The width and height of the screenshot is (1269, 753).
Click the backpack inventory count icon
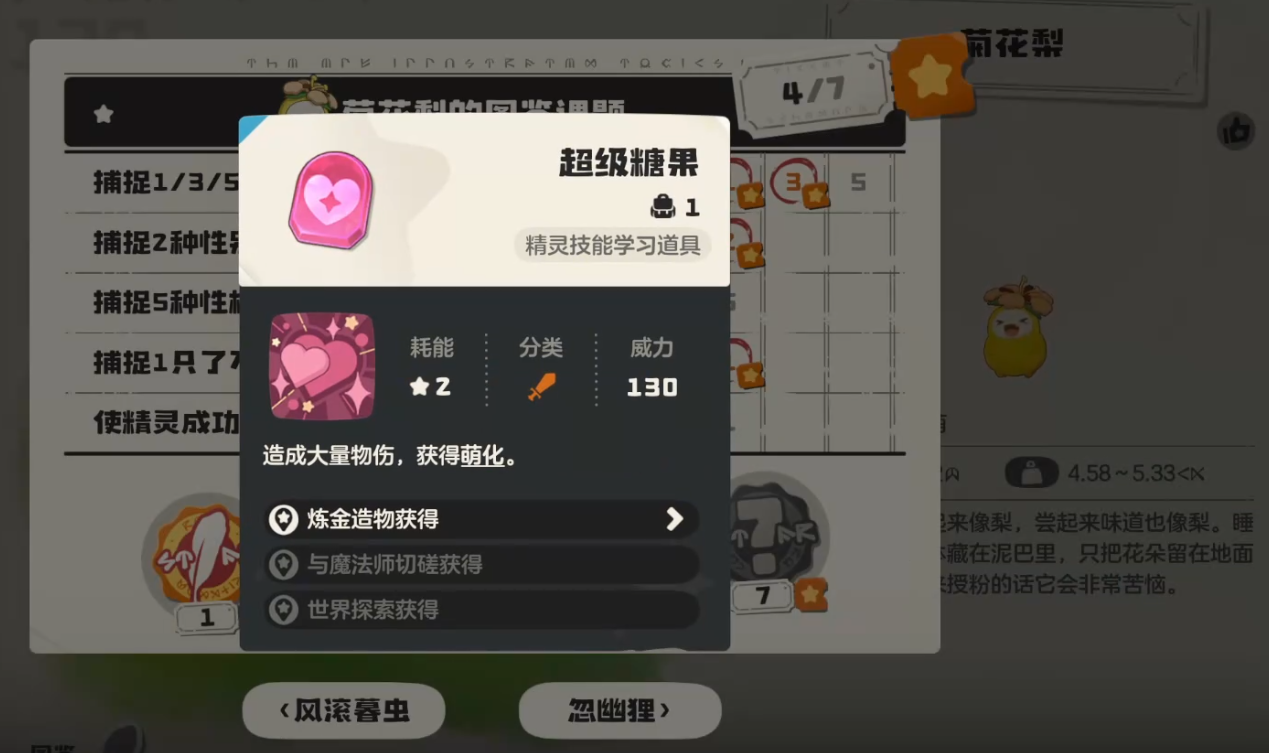coord(662,207)
